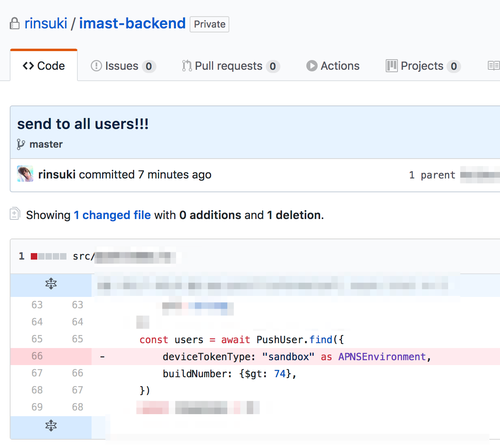This screenshot has height=447, width=500.
Task: Click the Actions play icon
Action: (x=312, y=66)
